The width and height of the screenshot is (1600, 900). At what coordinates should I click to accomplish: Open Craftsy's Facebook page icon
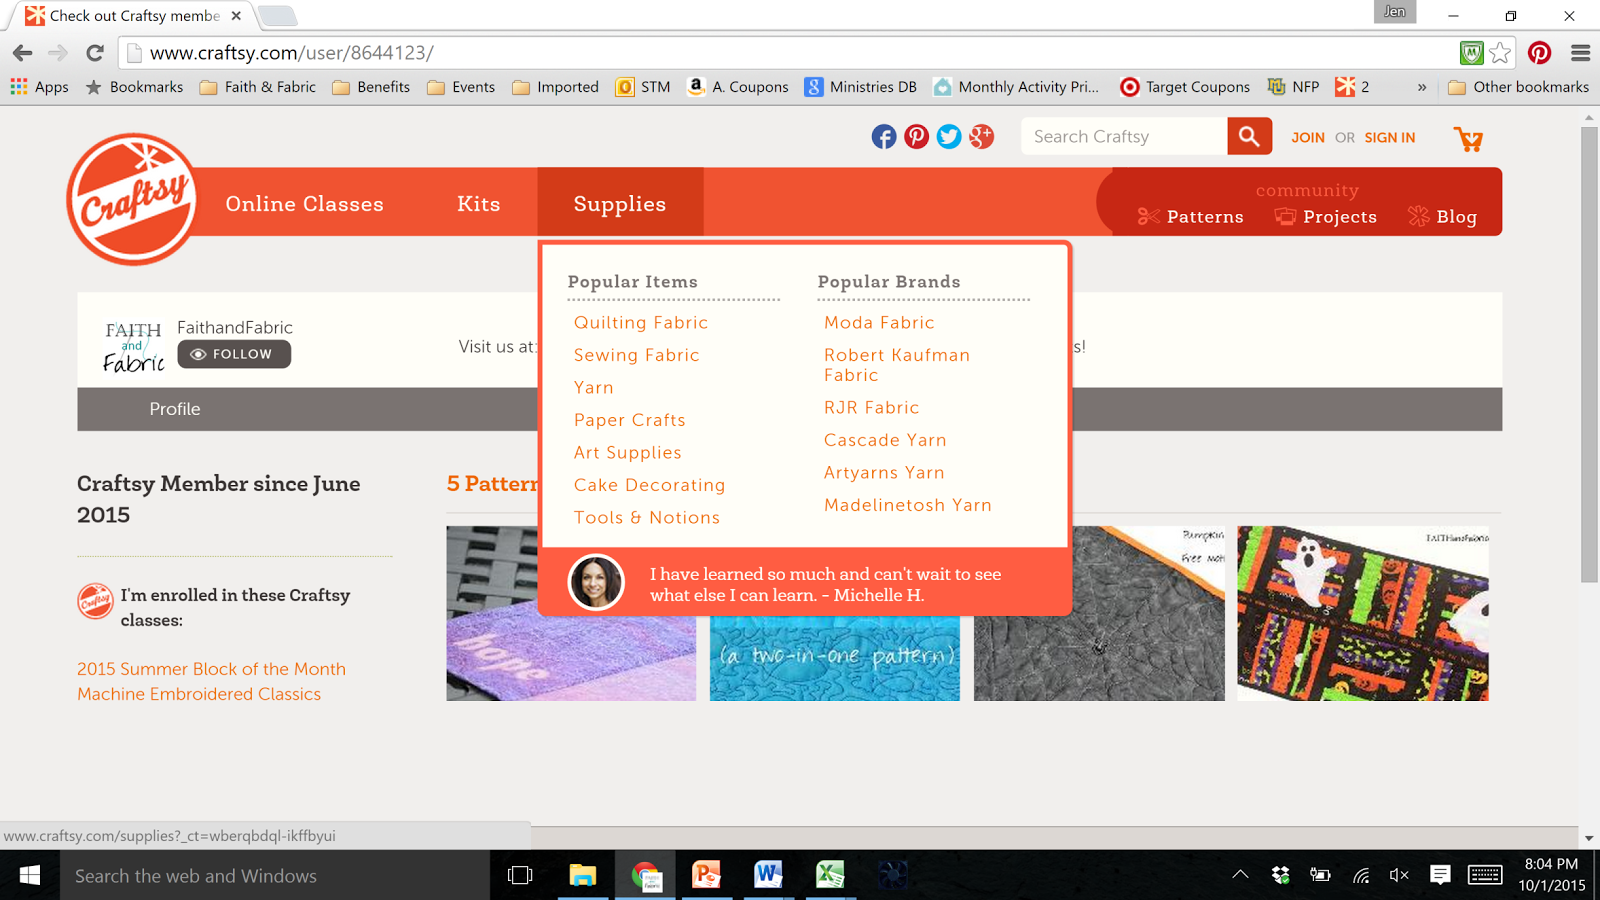(x=884, y=137)
